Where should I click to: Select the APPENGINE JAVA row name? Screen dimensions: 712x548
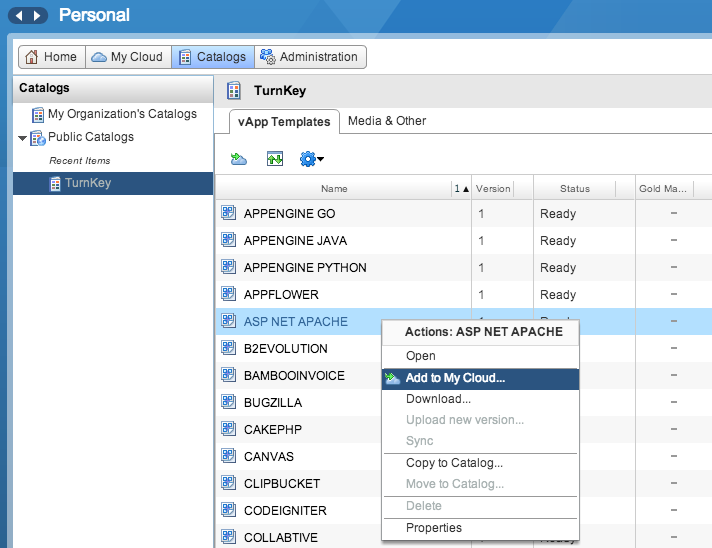pos(295,241)
